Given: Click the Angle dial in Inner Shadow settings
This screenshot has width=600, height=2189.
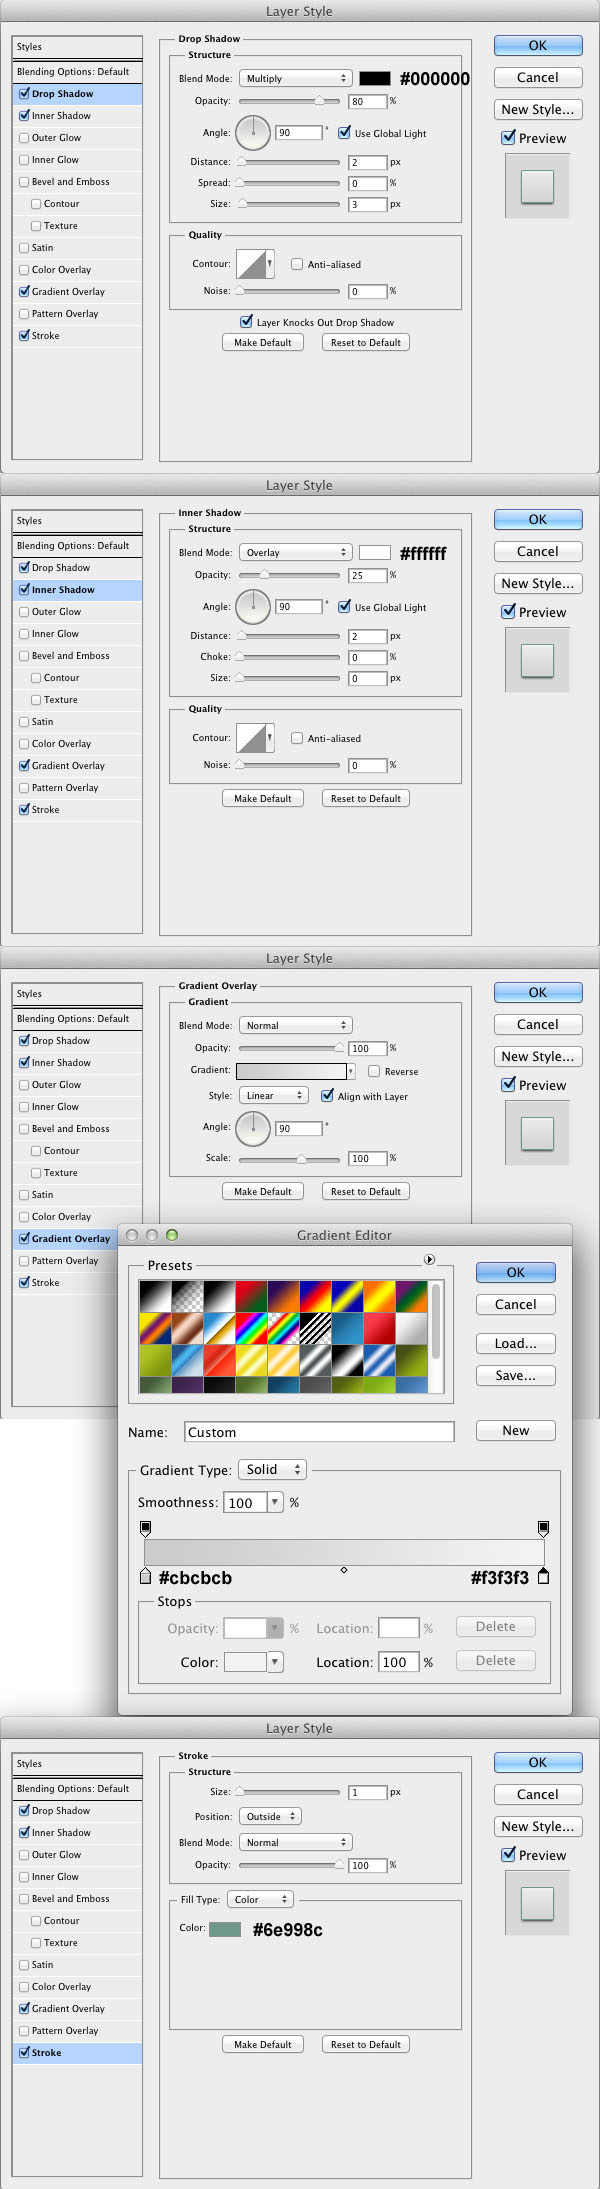Looking at the screenshot, I should coord(253,605).
